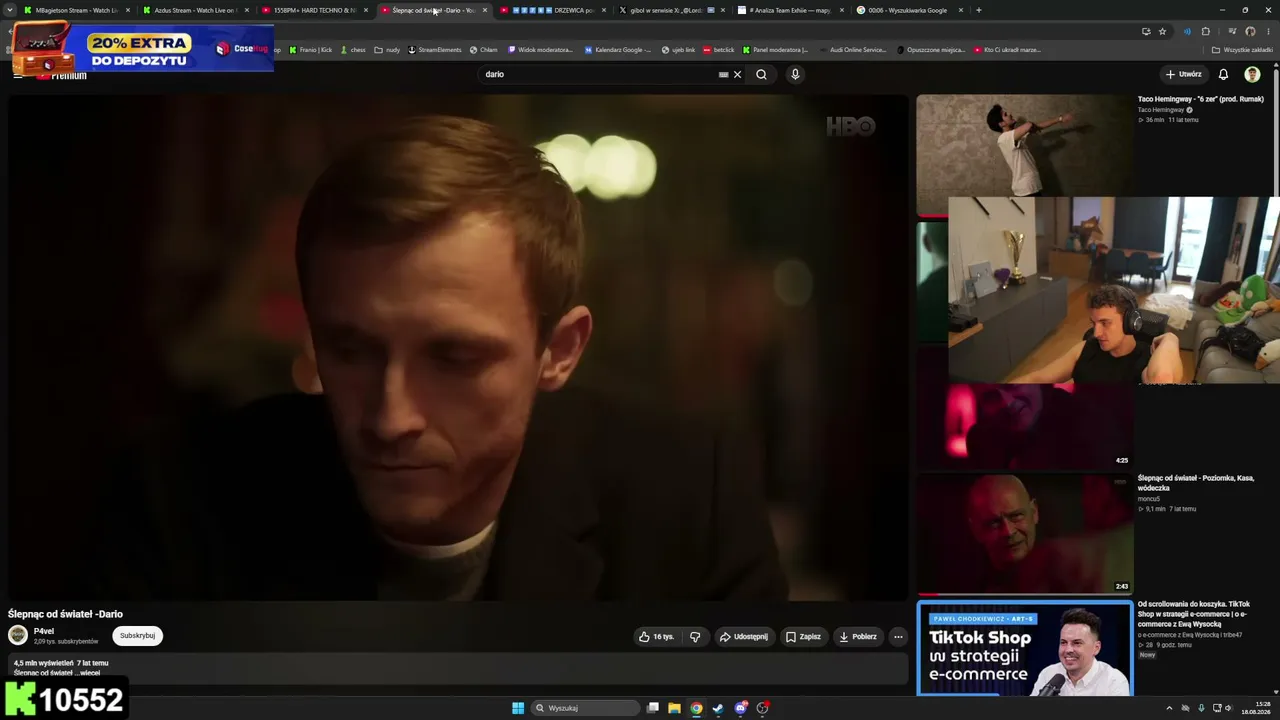Image resolution: width=1280 pixels, height=720 pixels.
Task: Click the last red icon on the taskbar
Action: [x=762, y=708]
